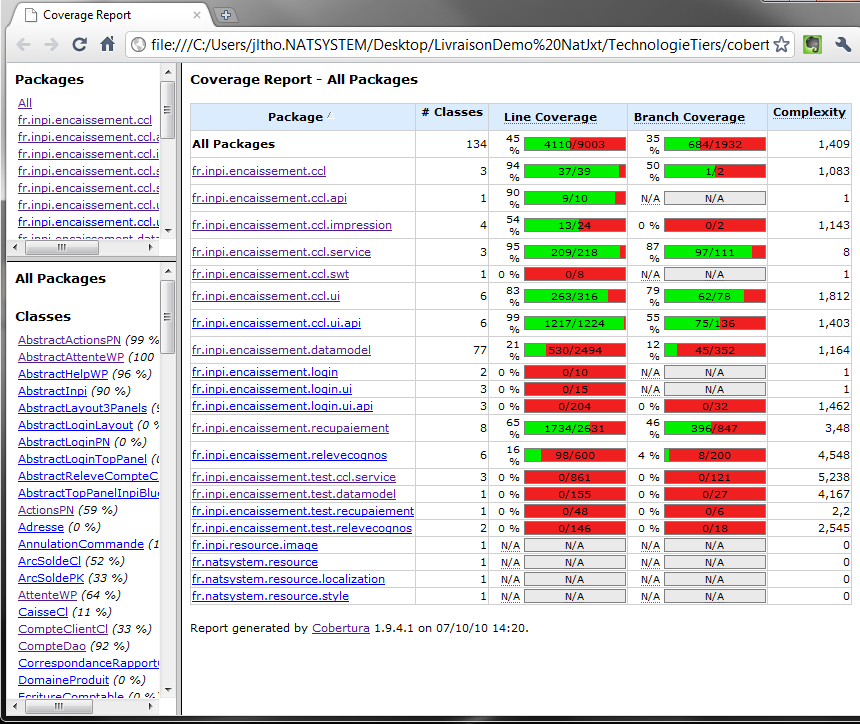Open the AbstractActionsPN class
Viewport: 860px width, 724px height.
(69, 340)
